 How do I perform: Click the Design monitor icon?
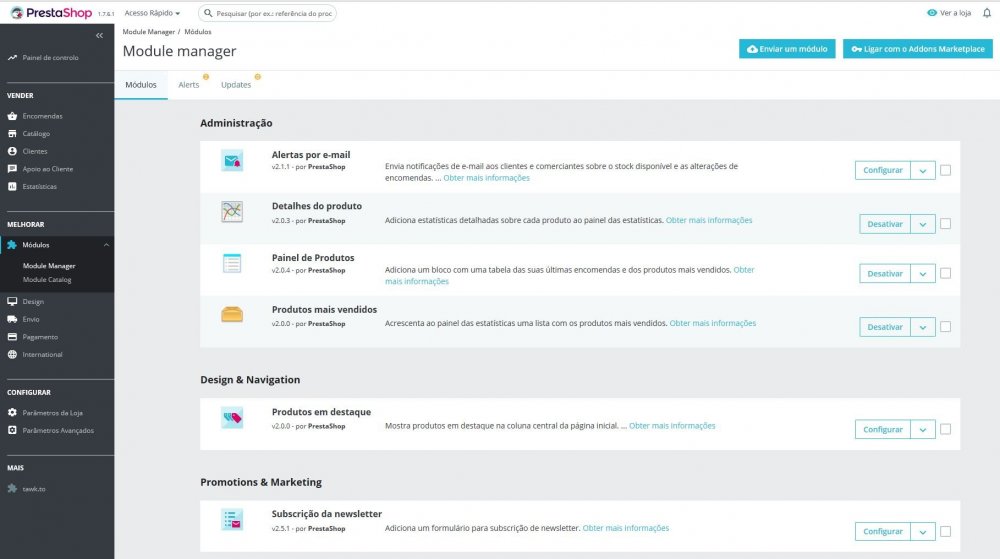click(12, 301)
